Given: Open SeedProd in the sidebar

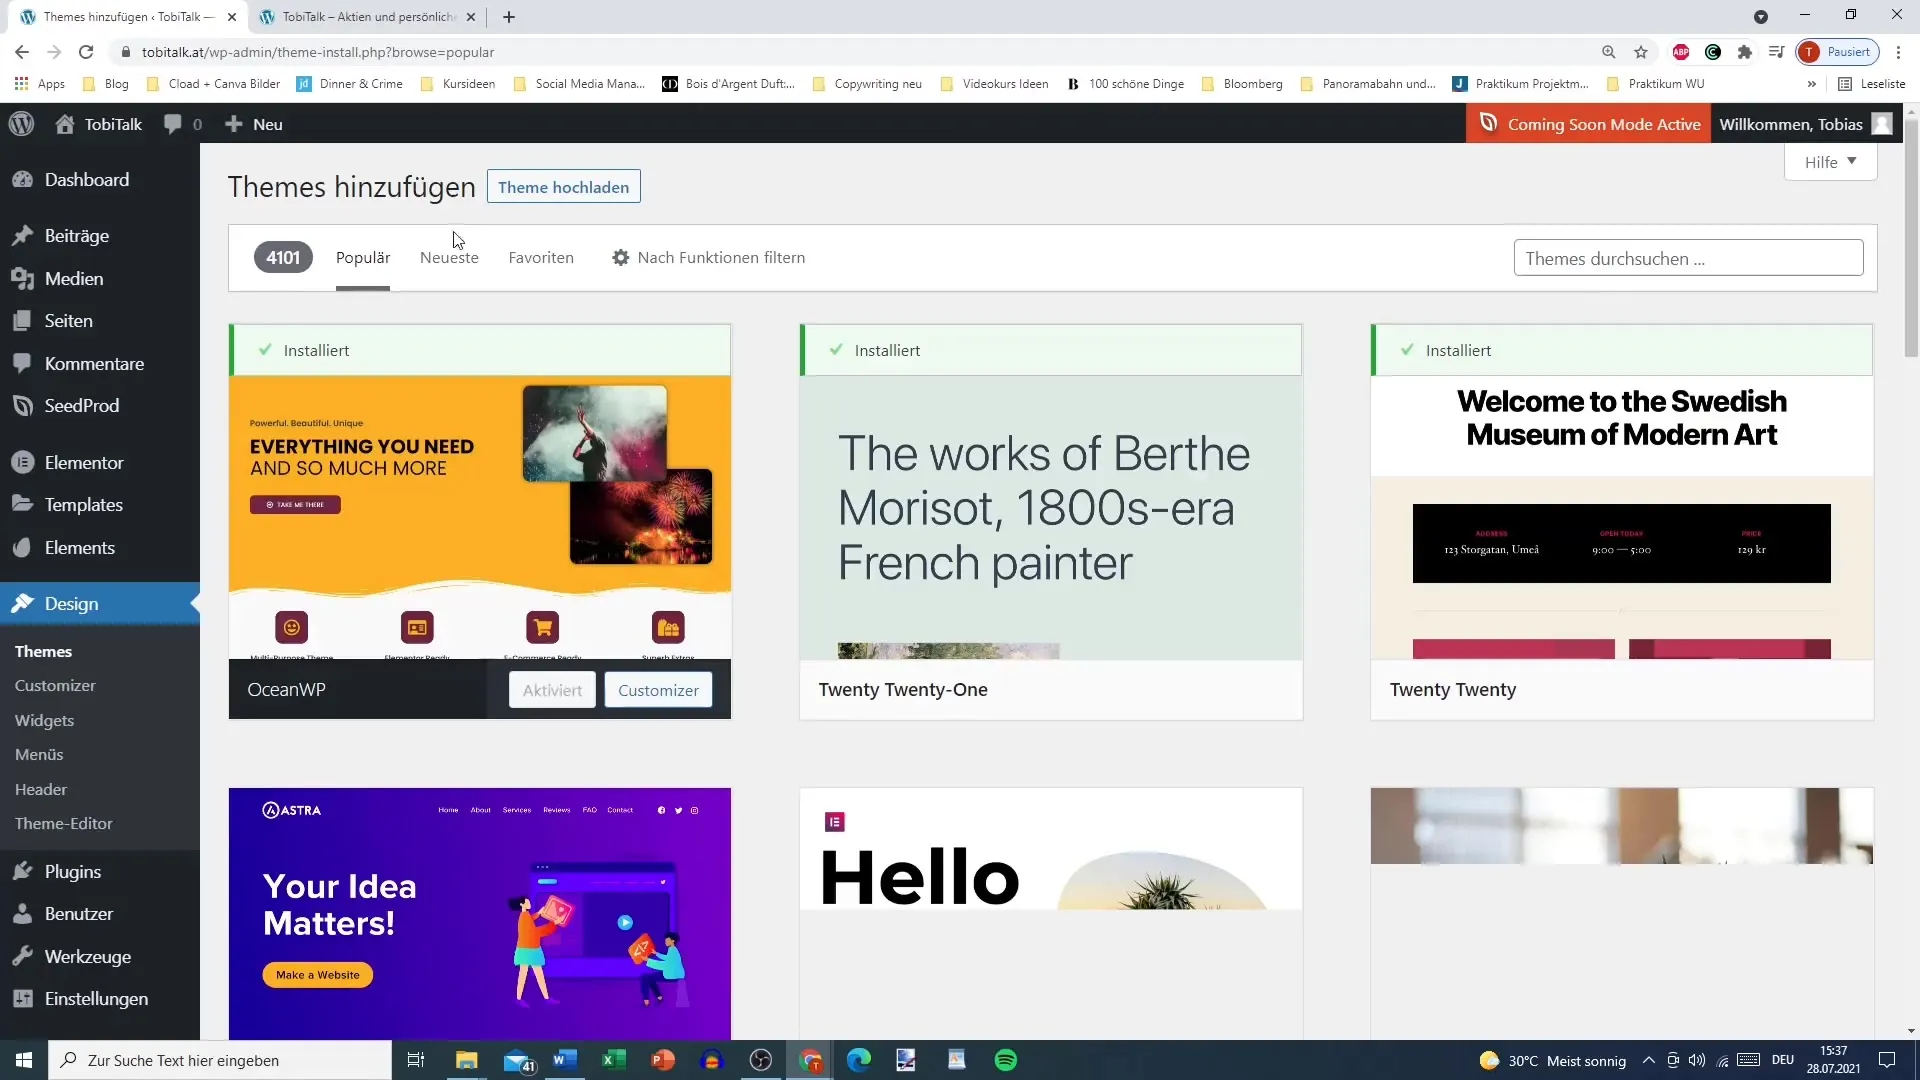Looking at the screenshot, I should [81, 405].
